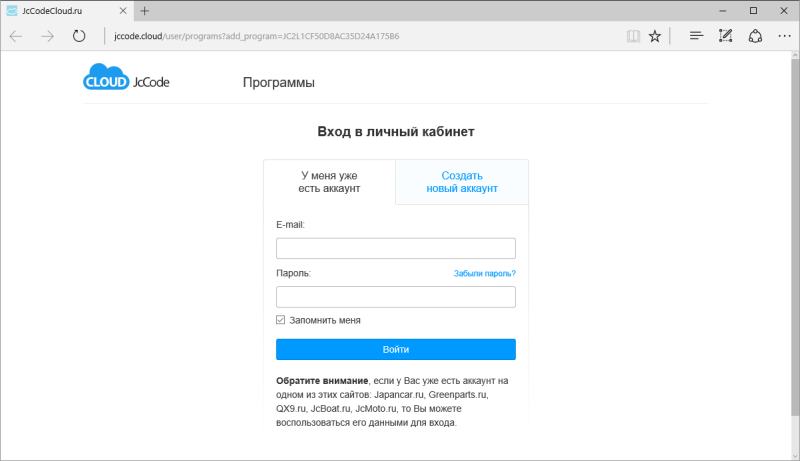Click the JcCode Cloud logo

click(126, 78)
